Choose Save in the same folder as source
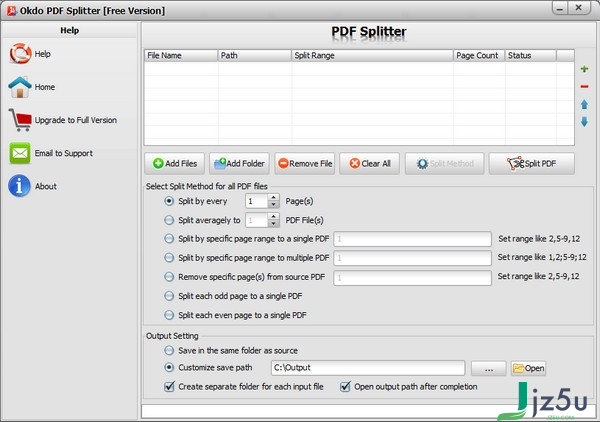This screenshot has width=600, height=422. [169, 350]
